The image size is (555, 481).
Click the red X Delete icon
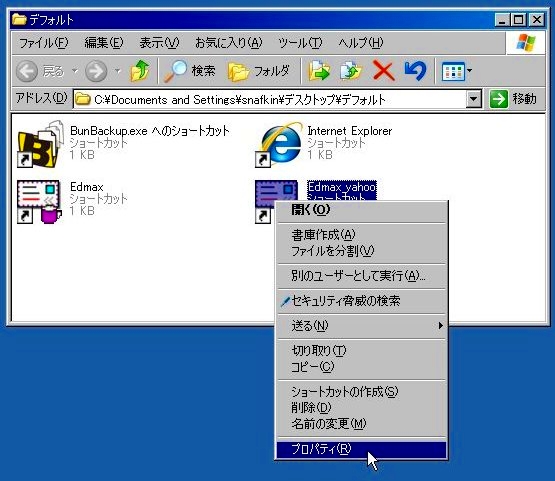click(x=384, y=71)
